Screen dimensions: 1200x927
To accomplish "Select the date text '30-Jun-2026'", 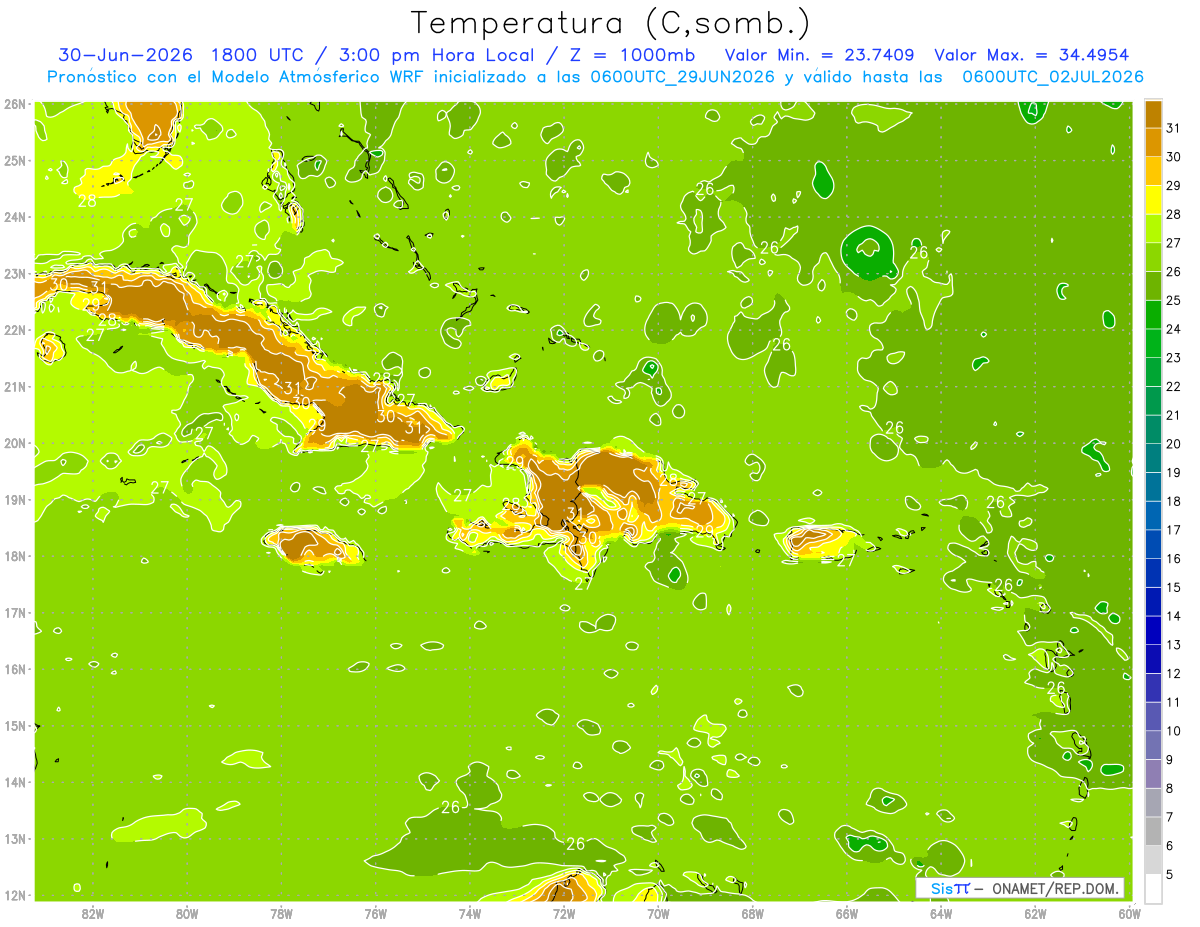I will coord(125,55).
